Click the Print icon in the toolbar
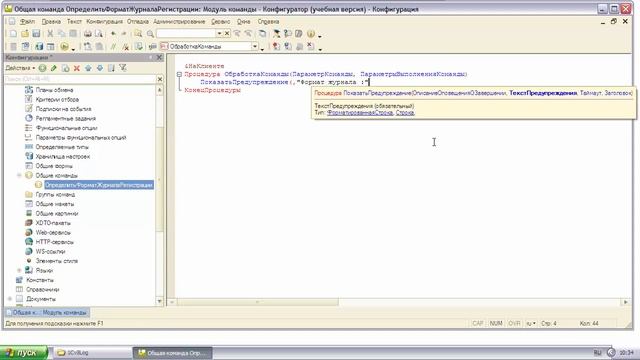The image size is (640, 360). (x=88, y=34)
